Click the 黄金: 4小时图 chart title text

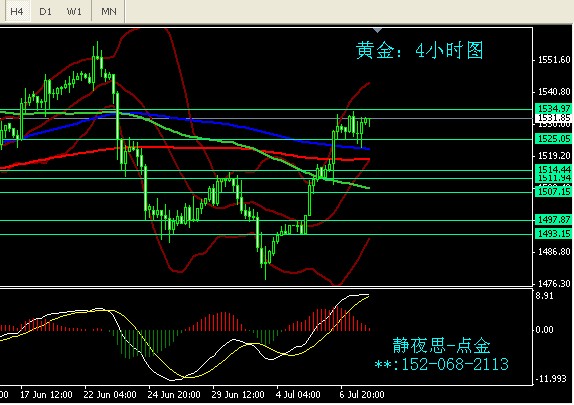420,51
